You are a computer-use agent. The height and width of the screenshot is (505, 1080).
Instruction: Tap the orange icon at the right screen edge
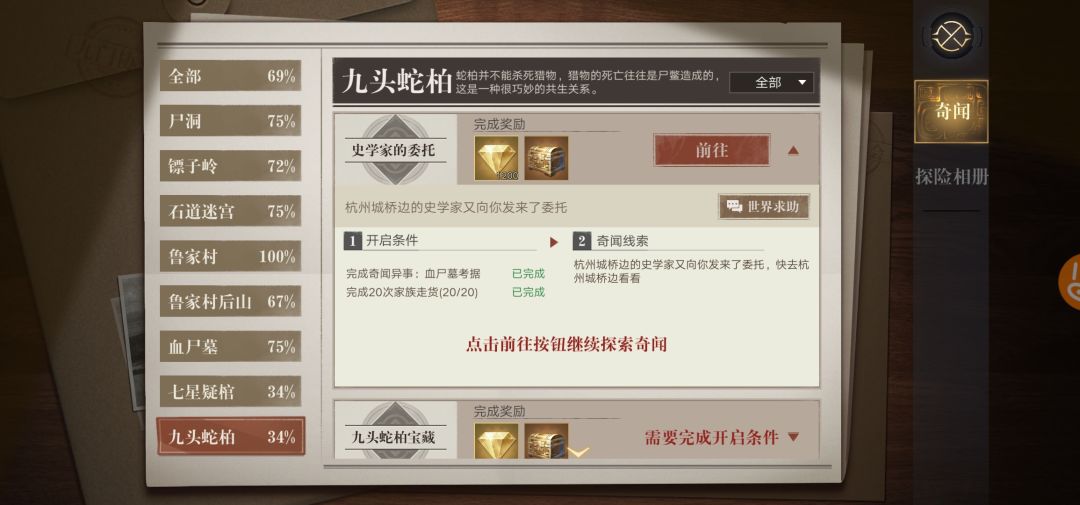pos(1070,281)
